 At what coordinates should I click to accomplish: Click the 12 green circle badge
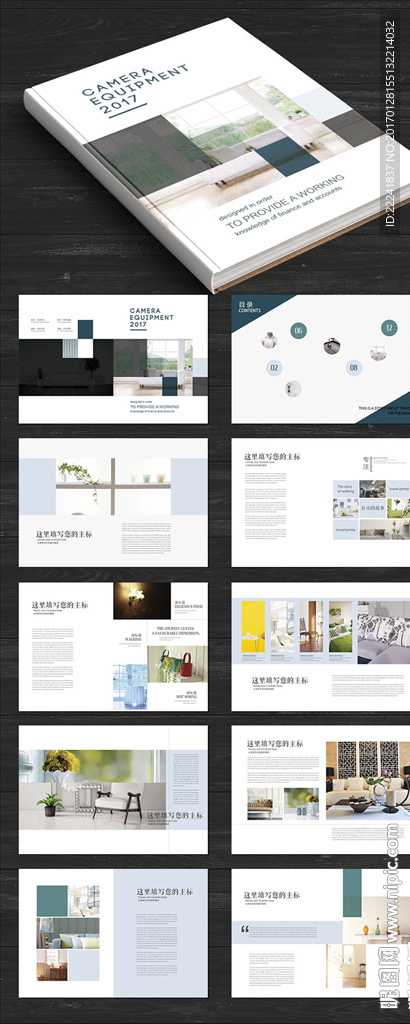(x=389, y=328)
